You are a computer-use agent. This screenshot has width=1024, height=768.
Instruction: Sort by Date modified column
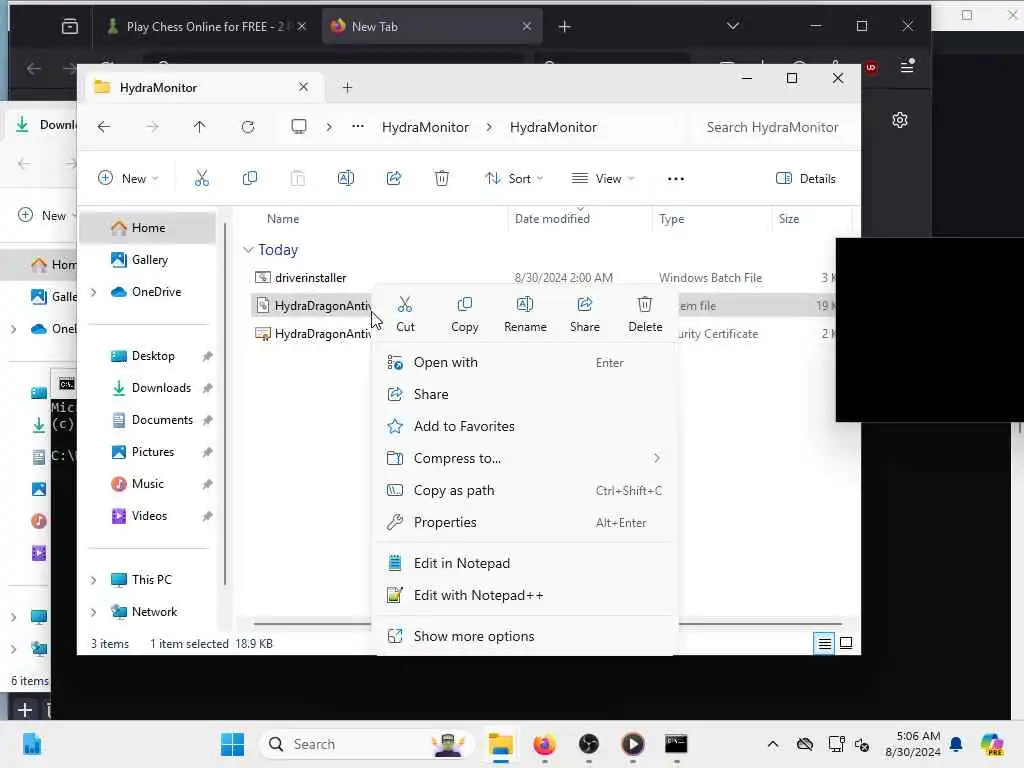[x=552, y=219]
